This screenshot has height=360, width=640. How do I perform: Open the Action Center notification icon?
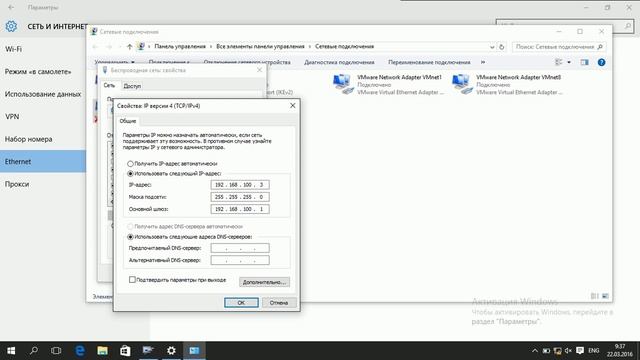click(x=580, y=351)
